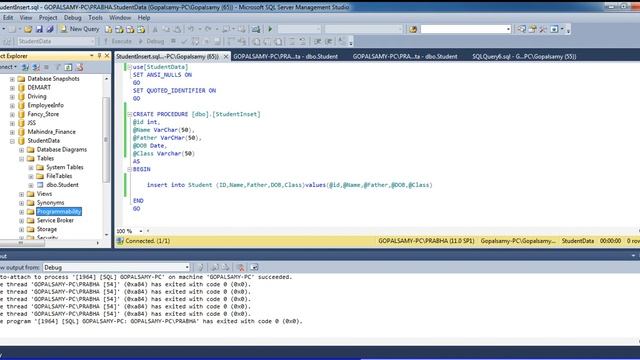The width and height of the screenshot is (640, 360).
Task: Click inside the insert into Student statement line
Action: [x=289, y=185]
